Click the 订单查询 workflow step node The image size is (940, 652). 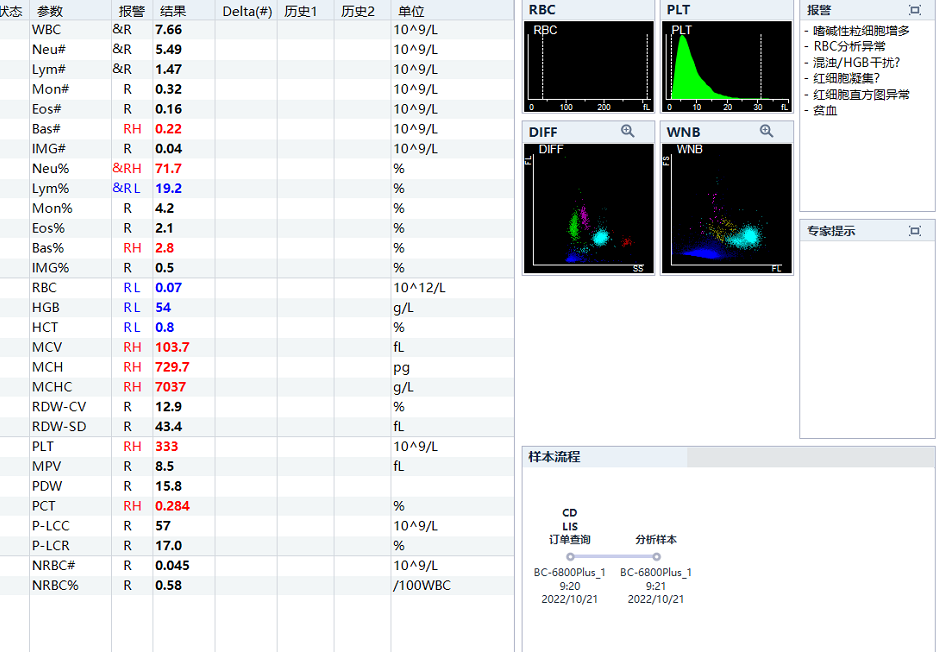(x=570, y=557)
